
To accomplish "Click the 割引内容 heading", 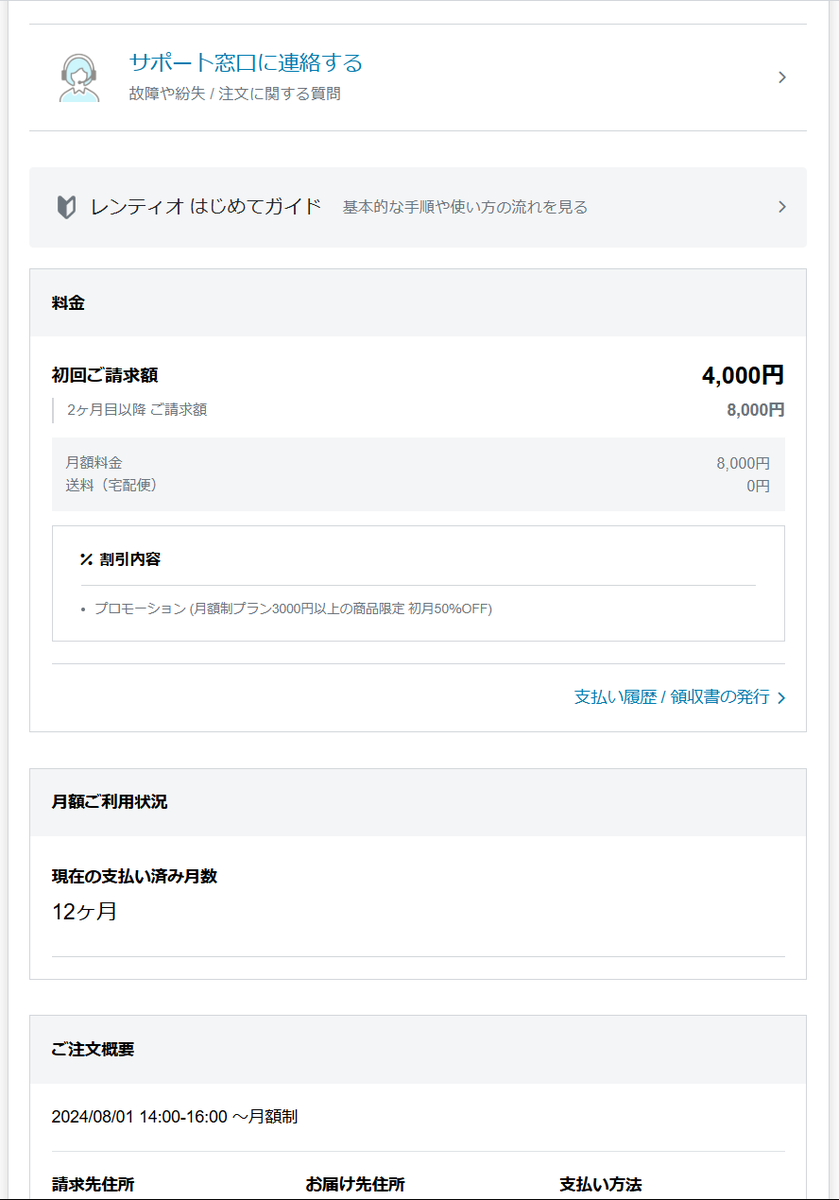I will click(x=130, y=559).
